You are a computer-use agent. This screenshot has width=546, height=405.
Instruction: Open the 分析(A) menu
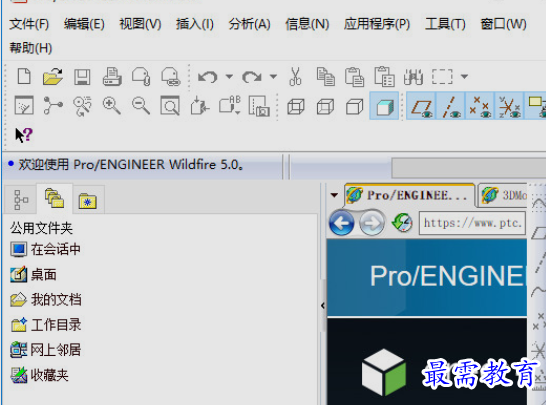pos(249,24)
